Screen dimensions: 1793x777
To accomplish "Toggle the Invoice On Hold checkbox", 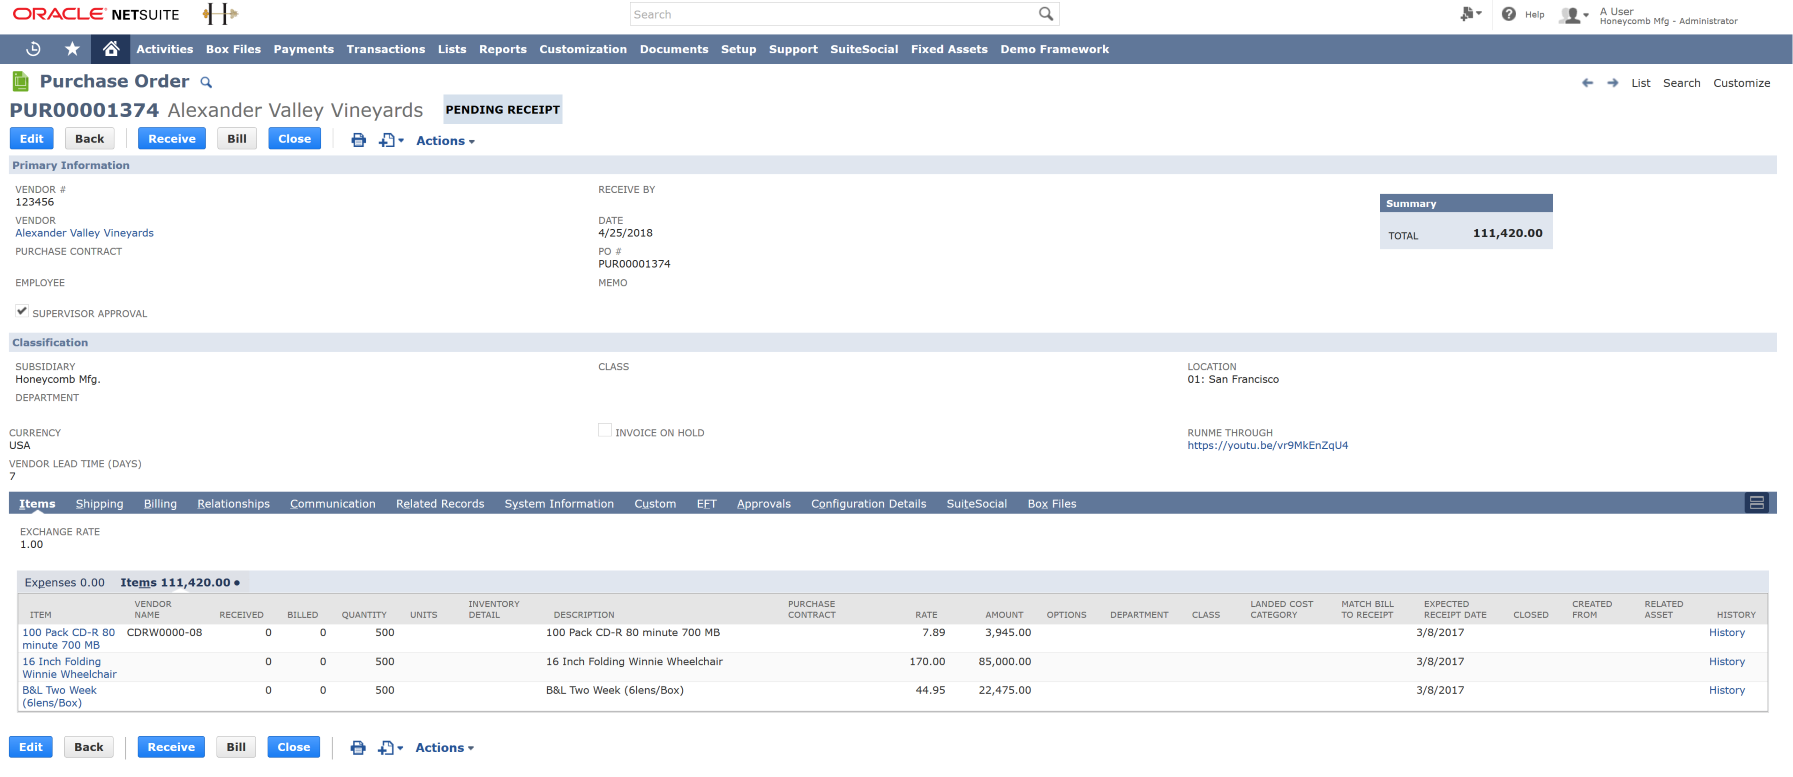I will click(605, 430).
